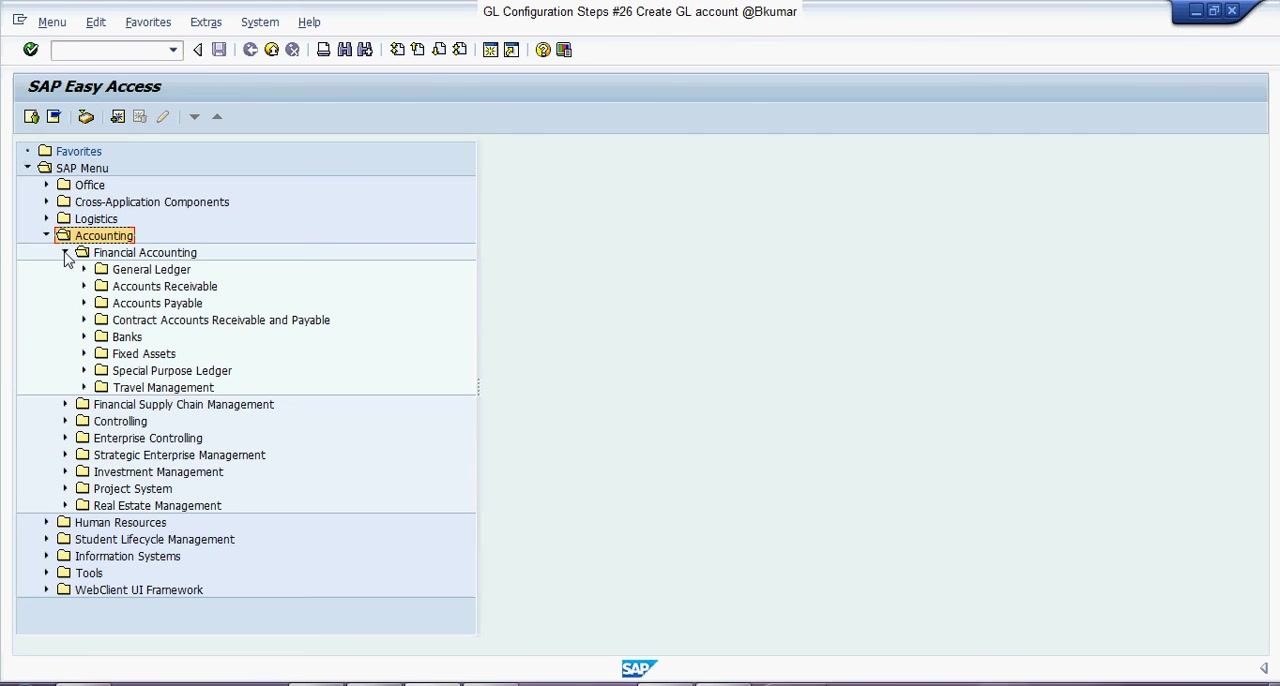
Task: Click the green Enter checkmark icon
Action: 30,50
